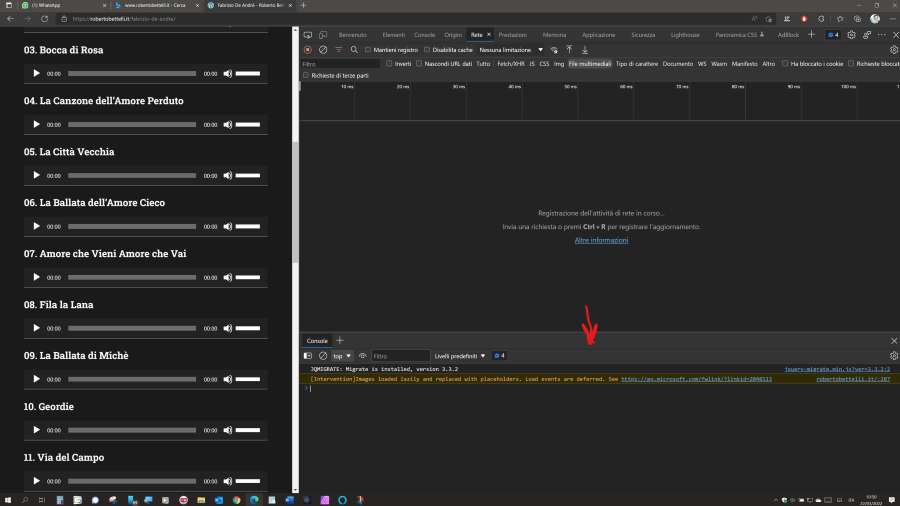Viewport: 900px width, 506px height.
Task: Open the Prestazioni tab
Action: (x=512, y=35)
